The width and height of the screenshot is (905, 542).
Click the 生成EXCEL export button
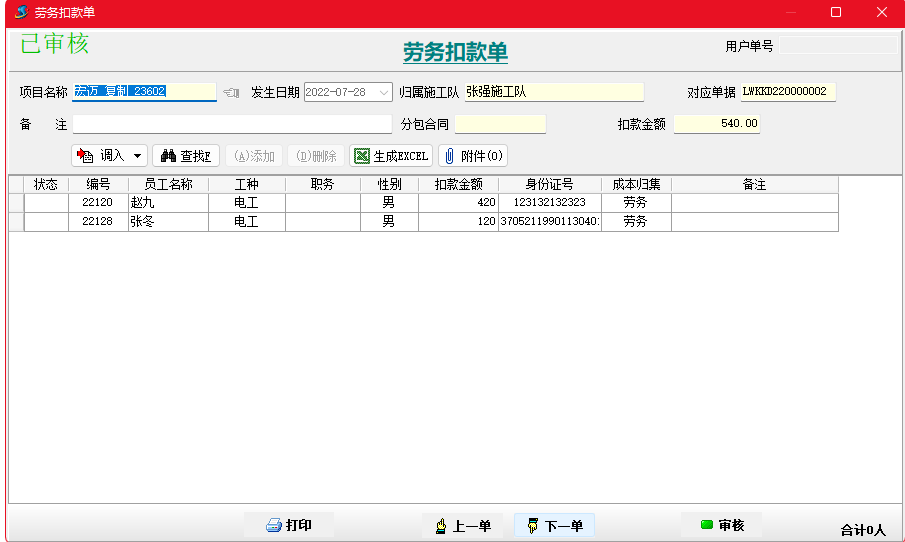[391, 156]
